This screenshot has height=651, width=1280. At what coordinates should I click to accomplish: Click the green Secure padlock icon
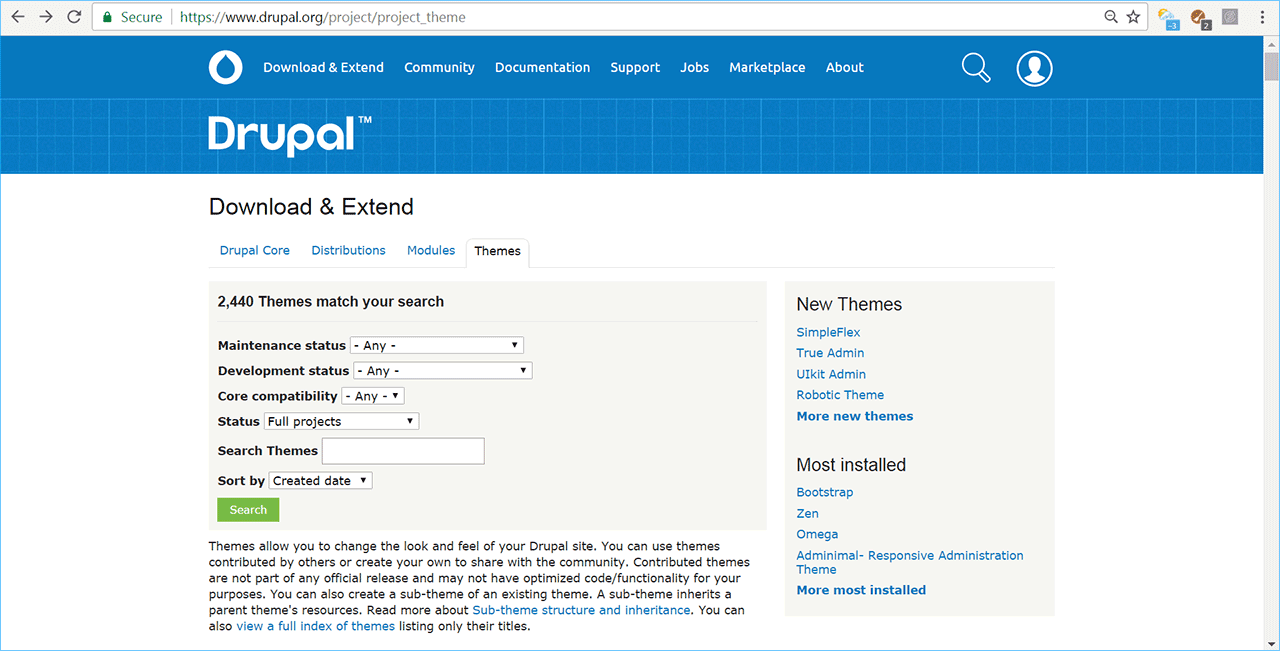(108, 17)
